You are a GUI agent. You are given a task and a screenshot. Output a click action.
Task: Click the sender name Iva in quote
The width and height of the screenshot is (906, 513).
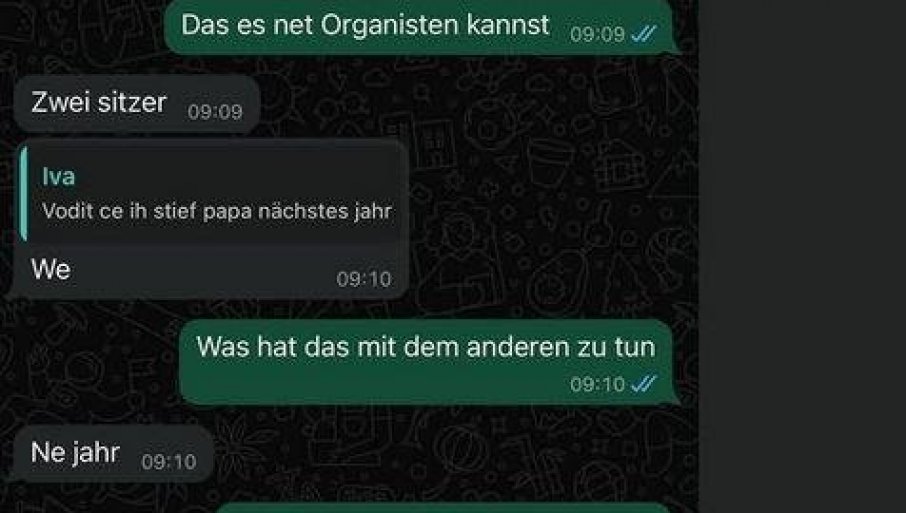click(x=58, y=177)
